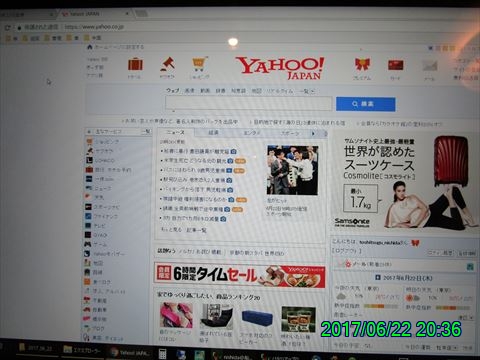The image size is (480, 360).
Task: Click the home icon above the header
Action: point(90,47)
